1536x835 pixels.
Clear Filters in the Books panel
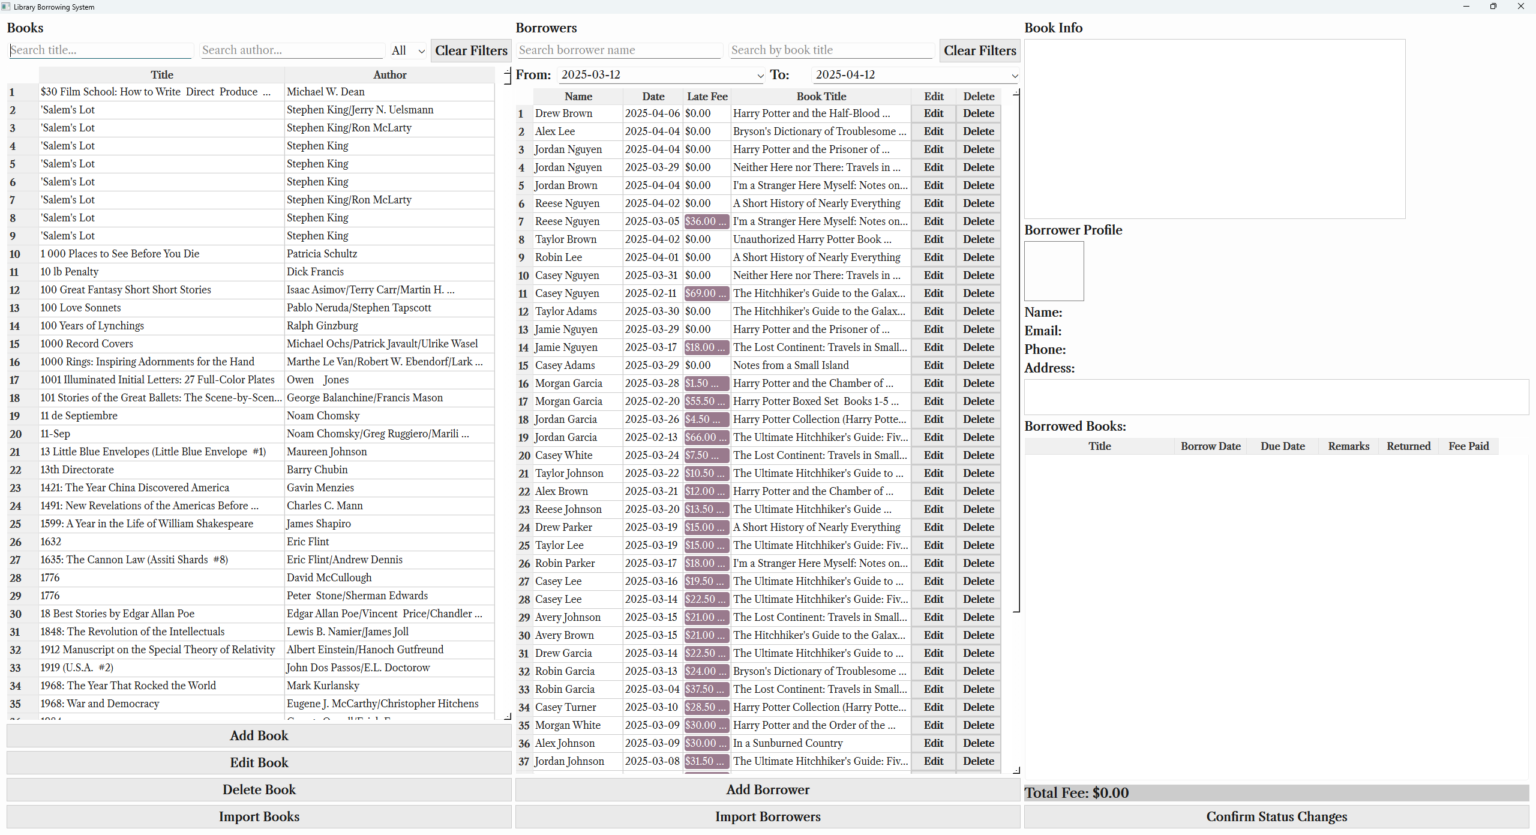coord(471,51)
